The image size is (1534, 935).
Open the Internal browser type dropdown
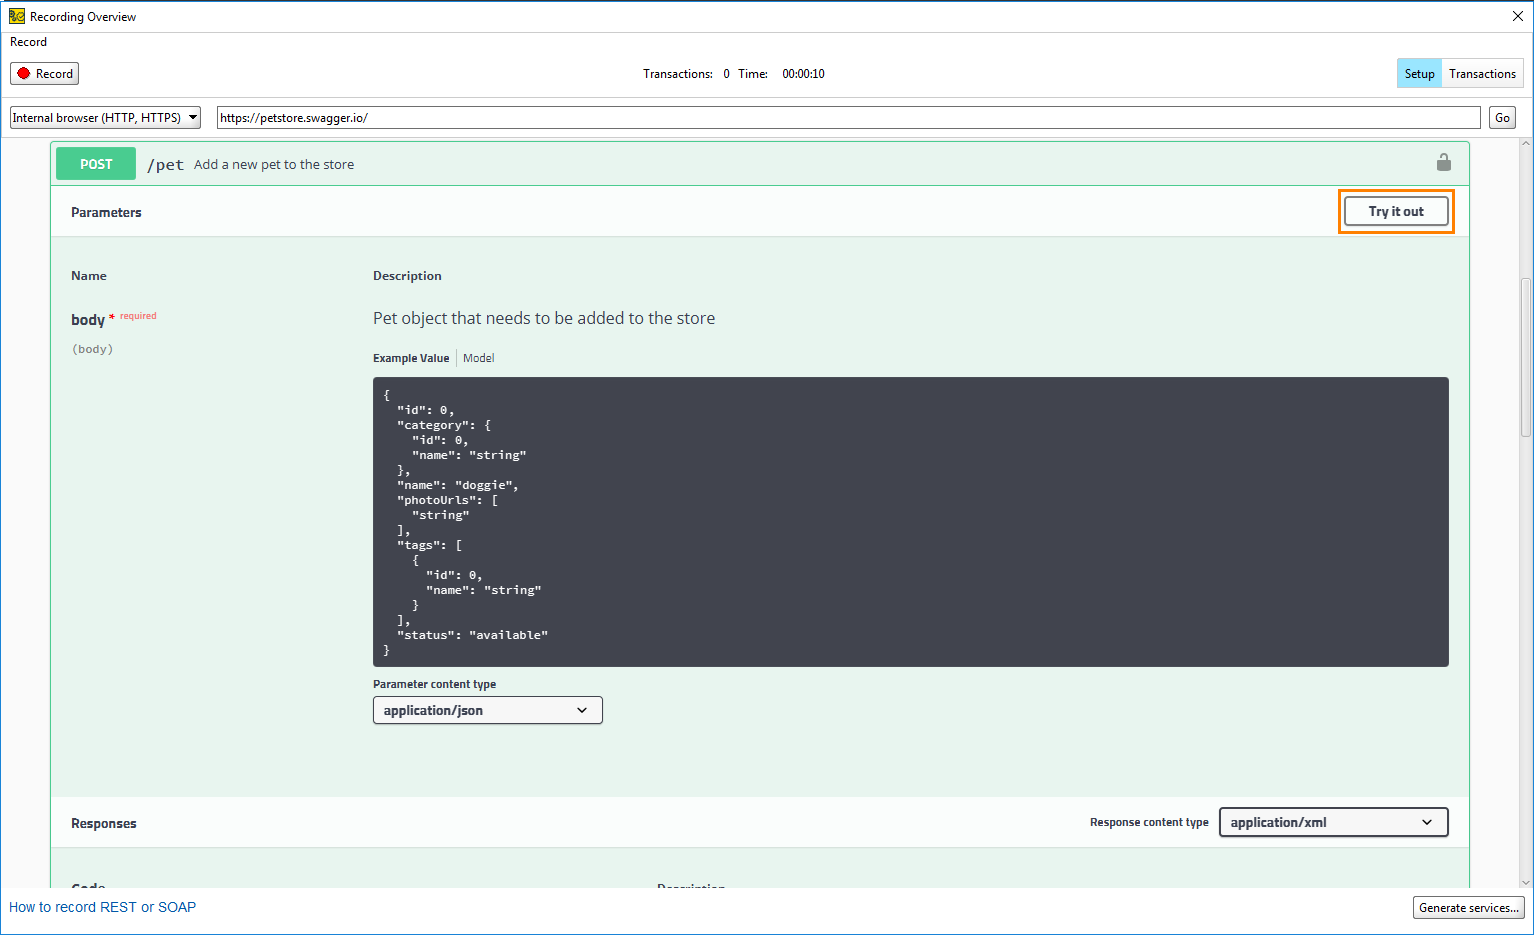pos(105,118)
